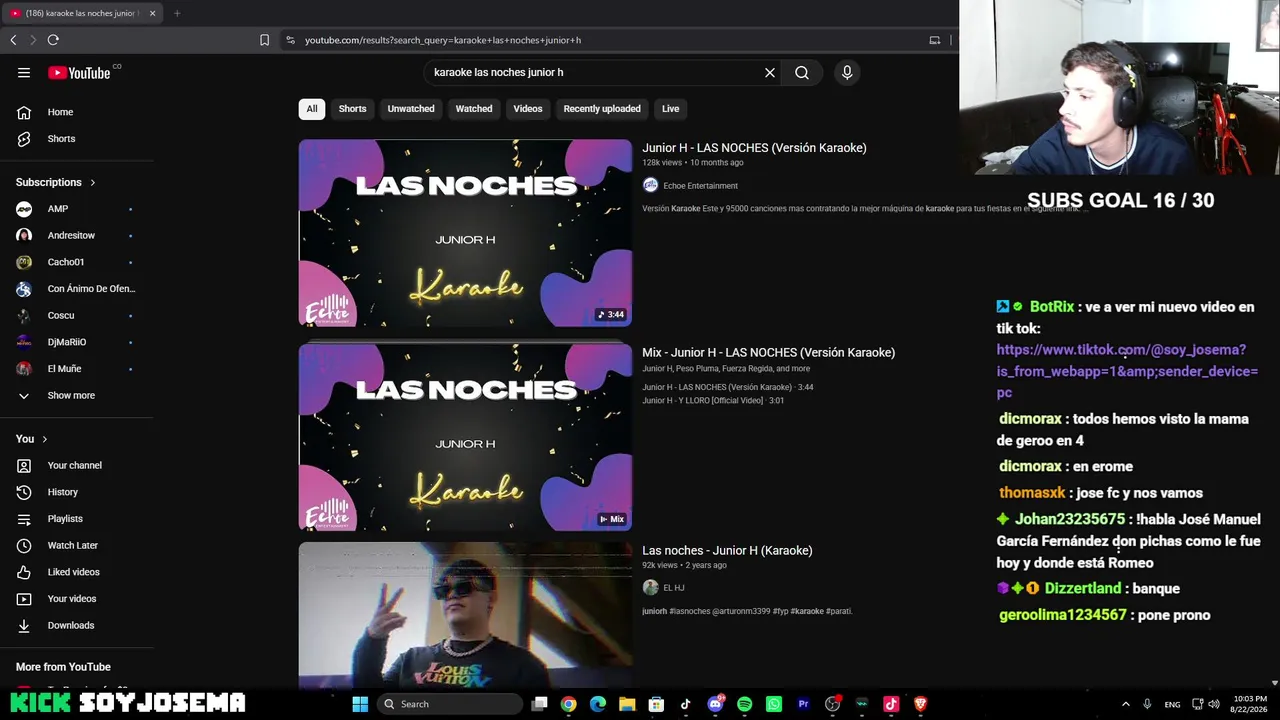Open the Mix - Junior H - LAS NOCHES title

pos(768,352)
